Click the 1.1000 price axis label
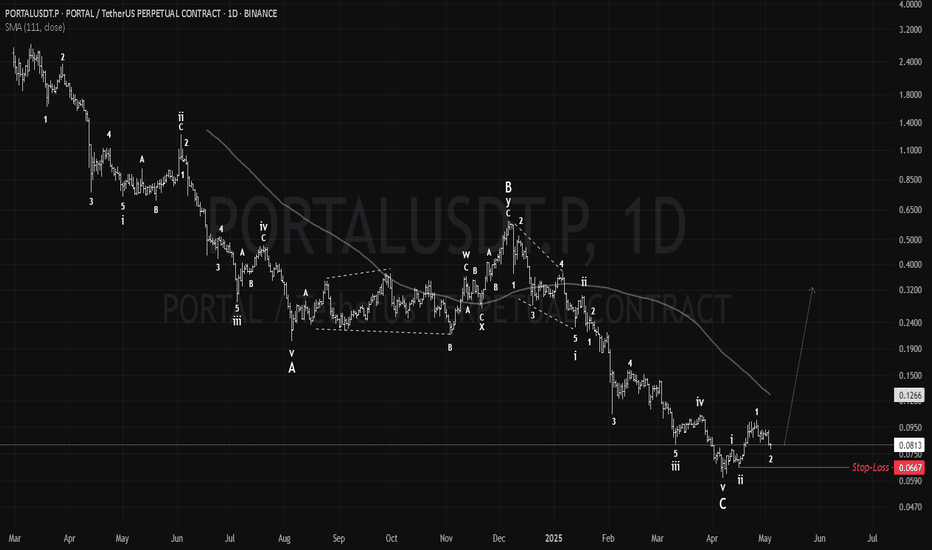The height and width of the screenshot is (550, 932). [x=910, y=150]
